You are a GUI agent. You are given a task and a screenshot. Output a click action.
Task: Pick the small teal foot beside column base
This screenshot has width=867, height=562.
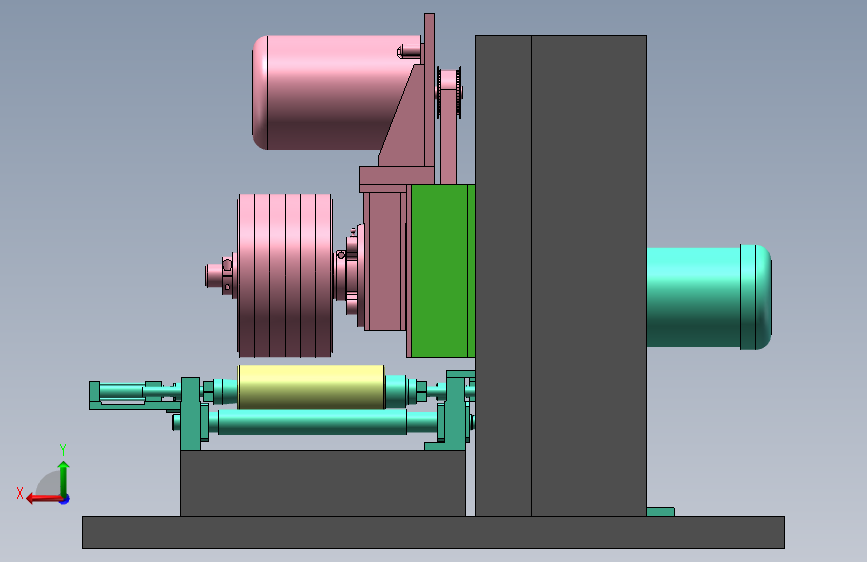point(660,512)
